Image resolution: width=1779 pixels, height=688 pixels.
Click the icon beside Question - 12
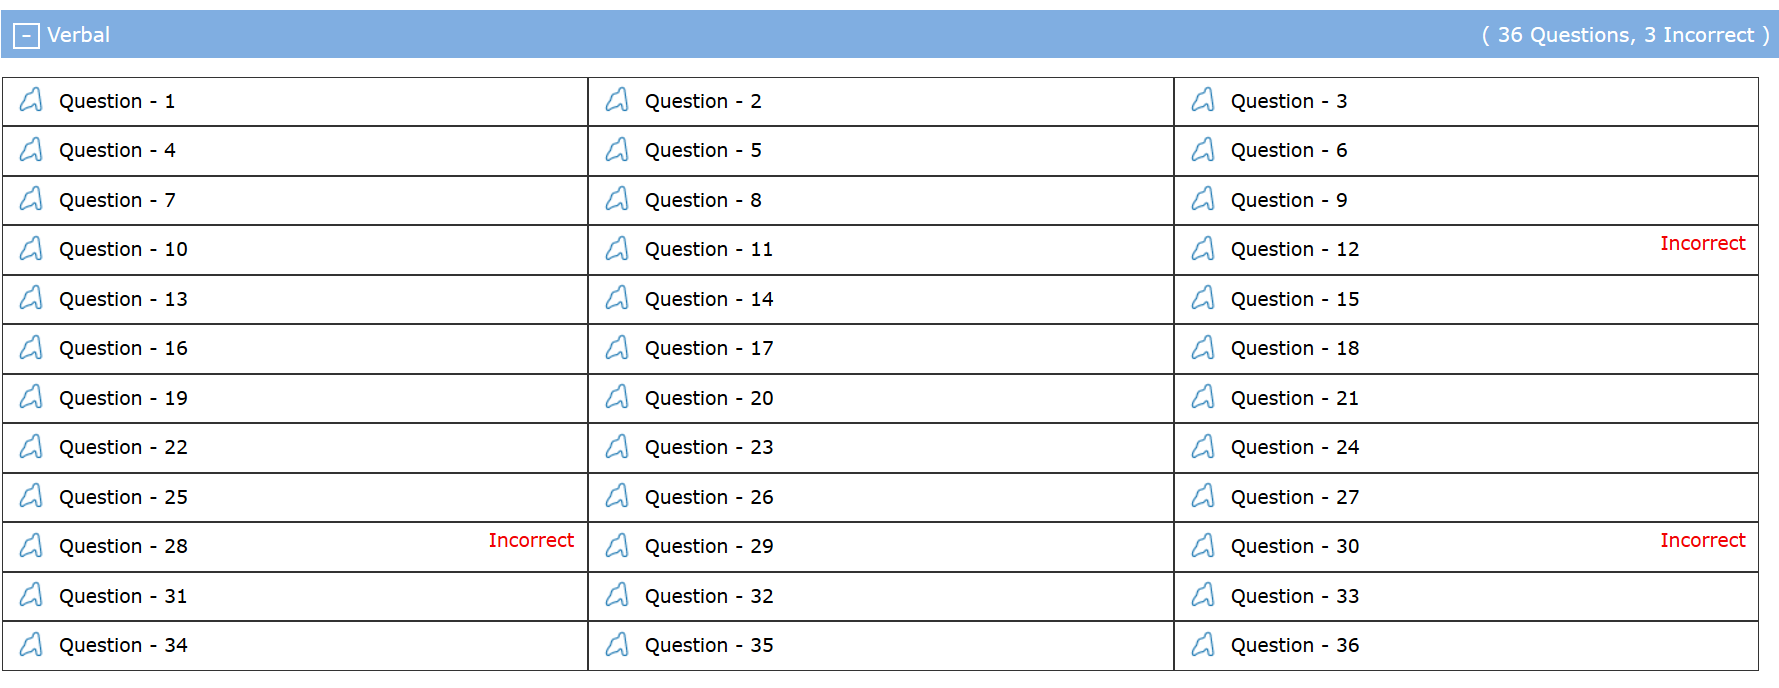[x=1204, y=249]
